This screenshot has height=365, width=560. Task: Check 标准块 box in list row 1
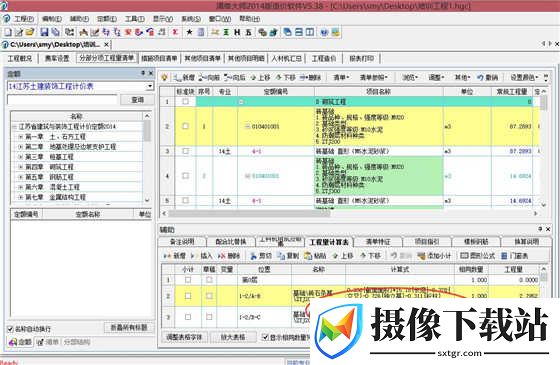point(185,101)
